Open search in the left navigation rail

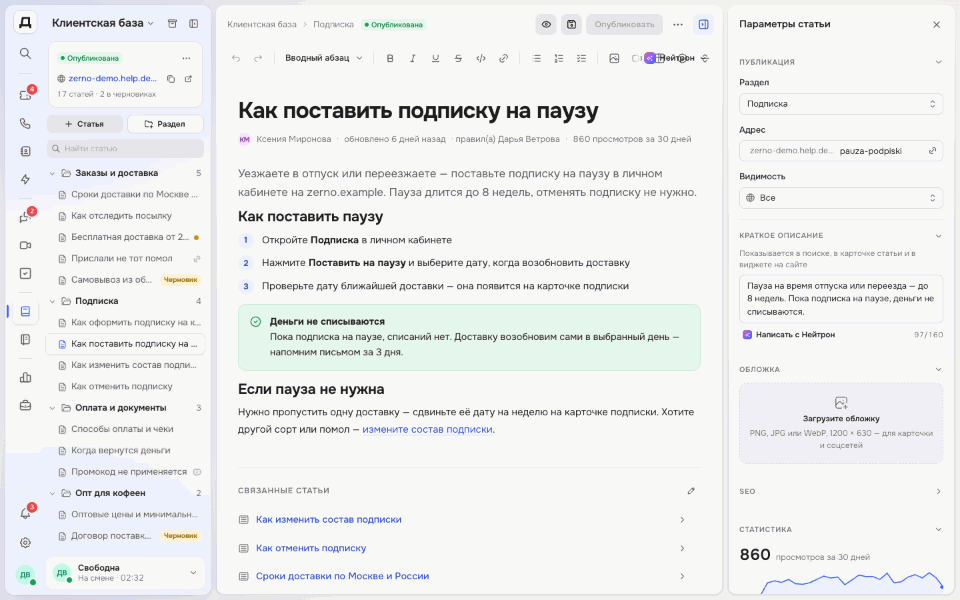(25, 53)
